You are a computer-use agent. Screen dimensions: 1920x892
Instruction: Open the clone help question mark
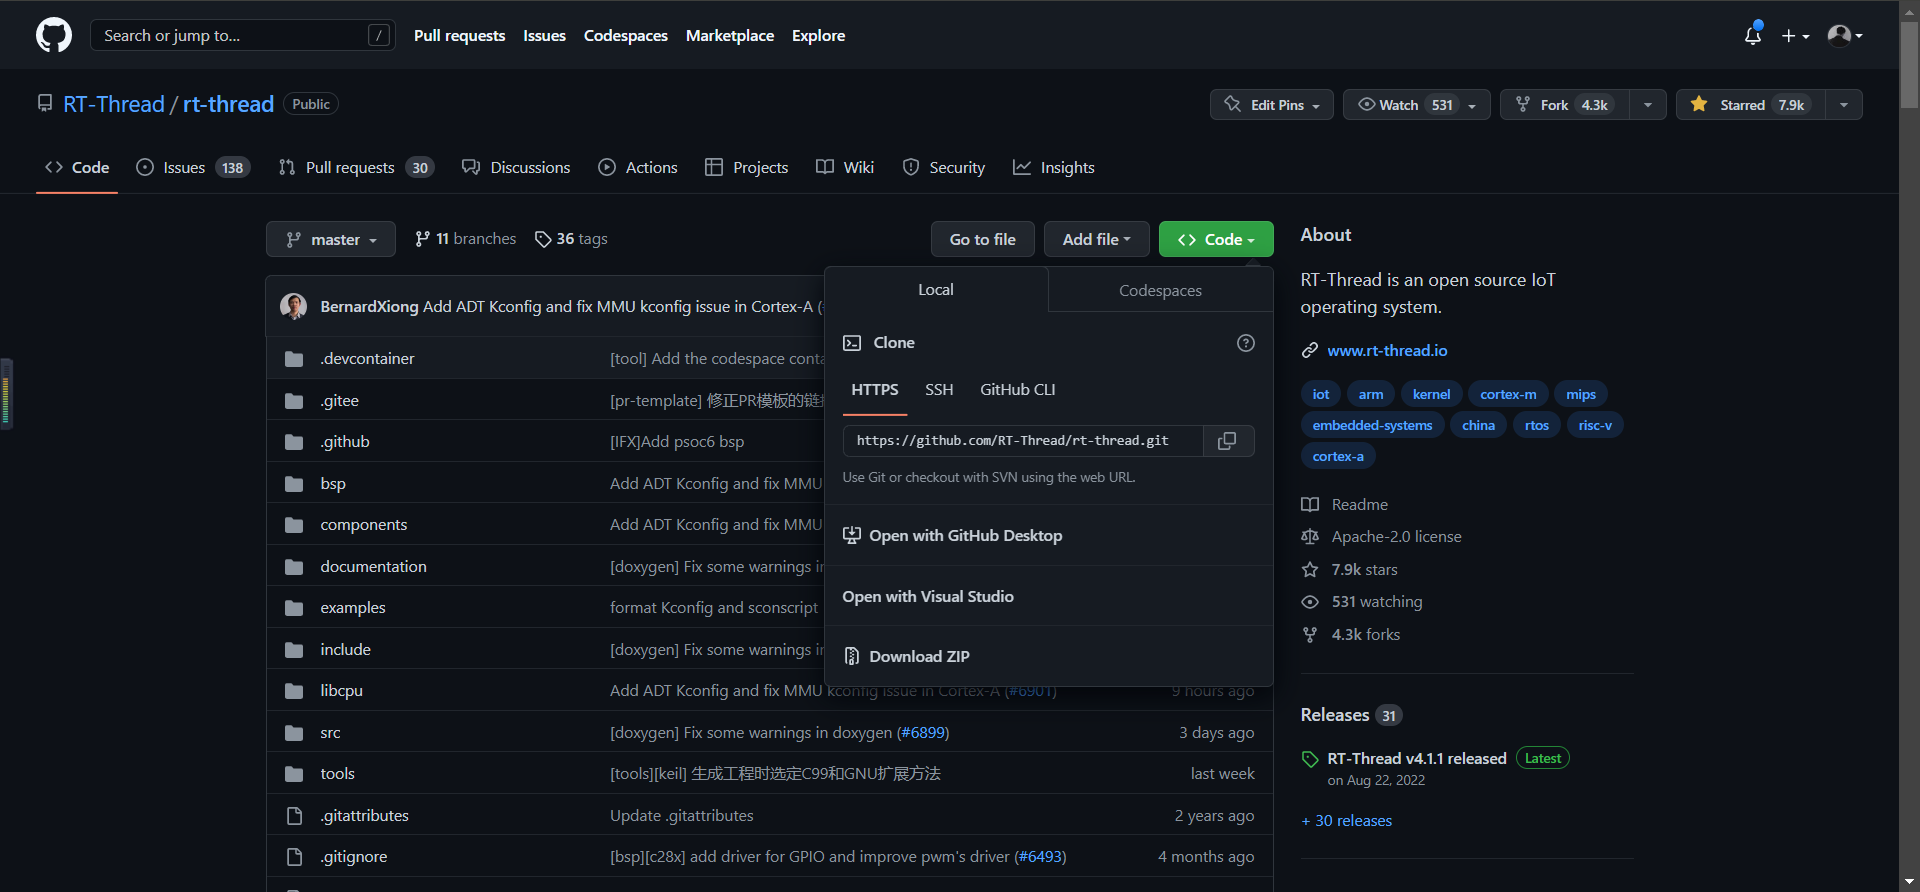(1245, 343)
